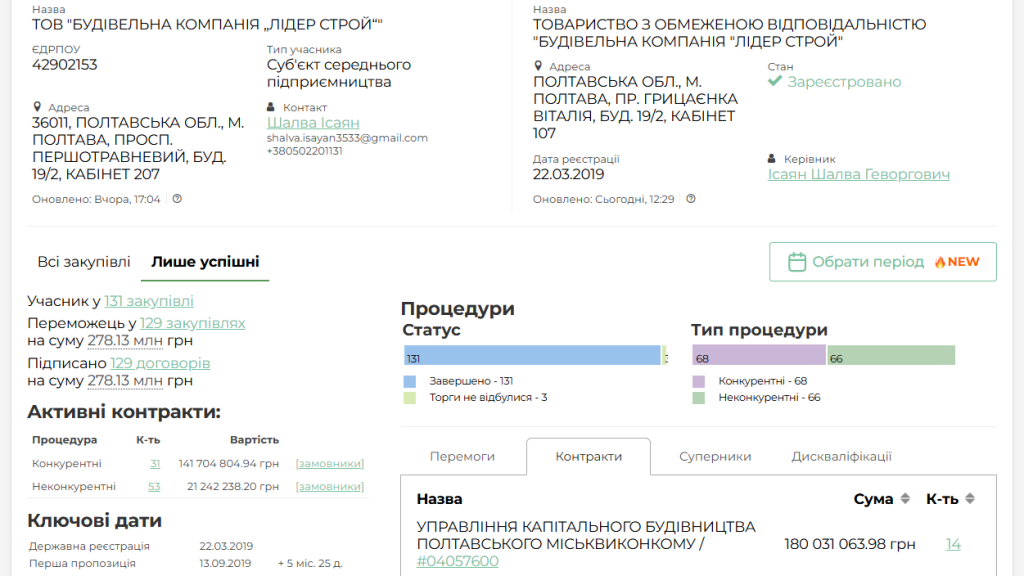Click the value '141 704 804.94 грн'
1024x576 pixels.
229,464
